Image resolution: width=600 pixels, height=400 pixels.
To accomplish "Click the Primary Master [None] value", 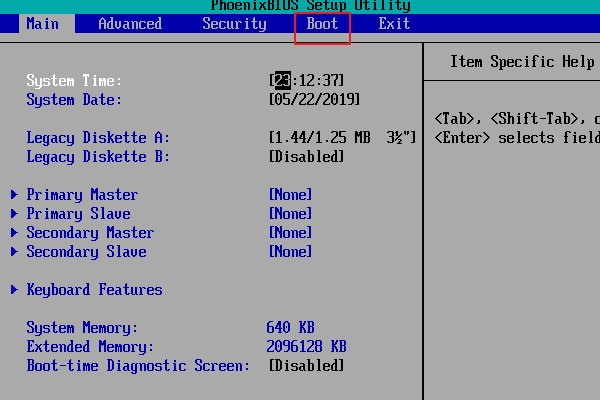I will [x=290, y=194].
